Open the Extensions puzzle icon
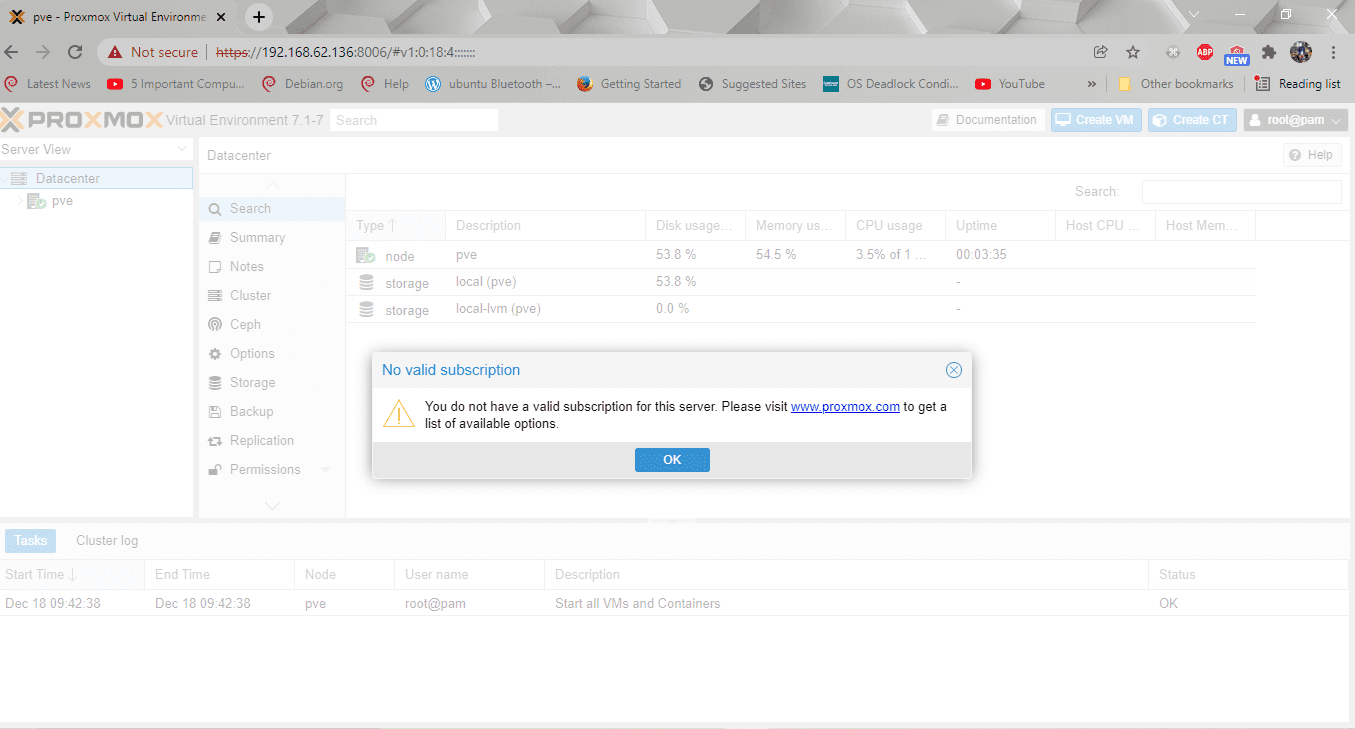This screenshot has width=1355, height=729. (x=1269, y=52)
